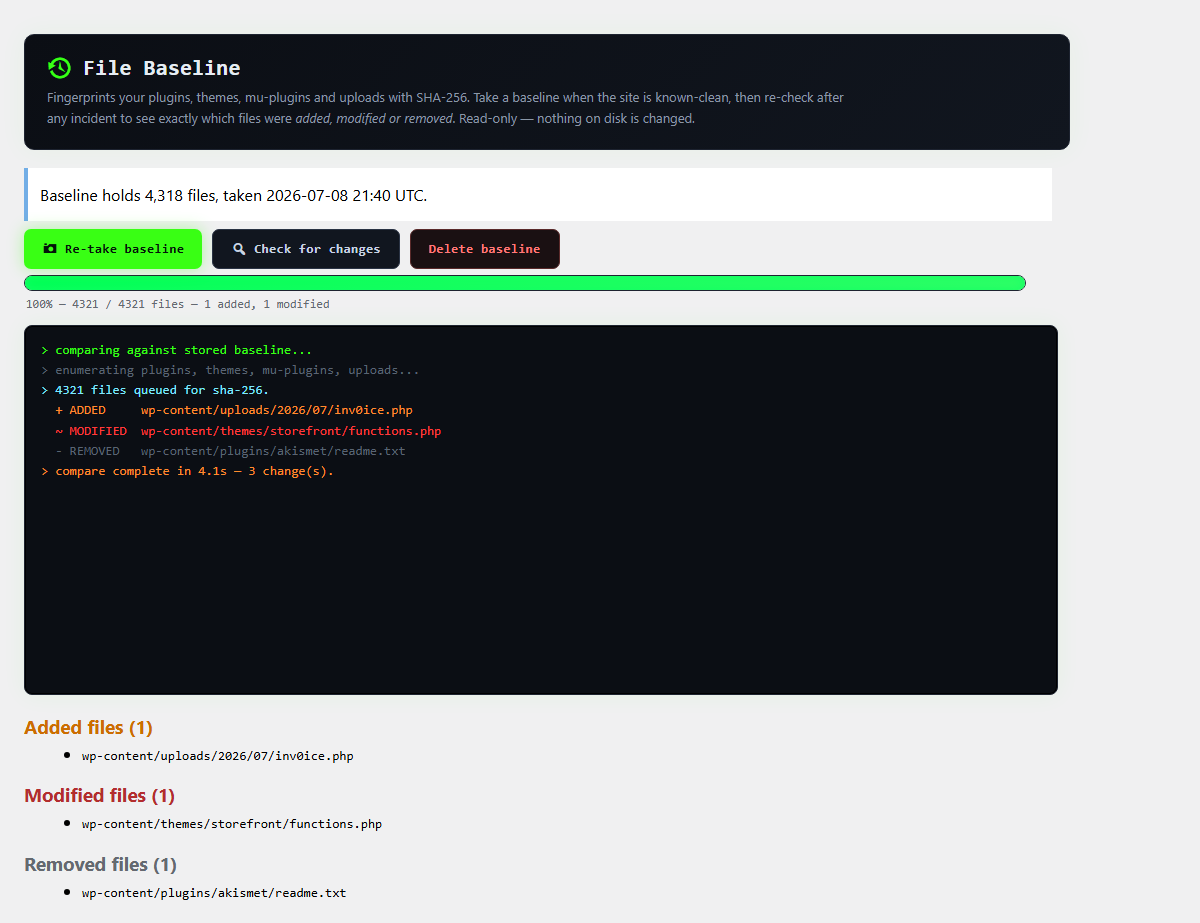This screenshot has width=1200, height=923.
Task: Click the description text mentioning SHA-256
Action: click(x=446, y=108)
